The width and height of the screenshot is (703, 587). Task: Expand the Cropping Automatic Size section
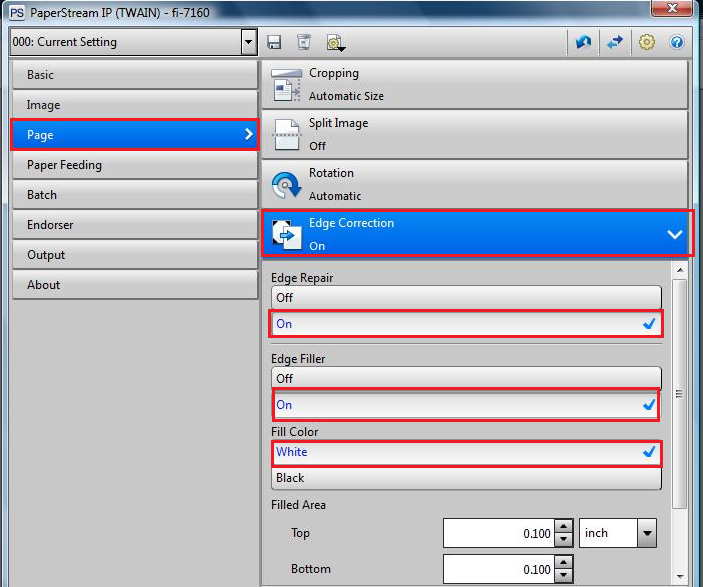point(474,85)
